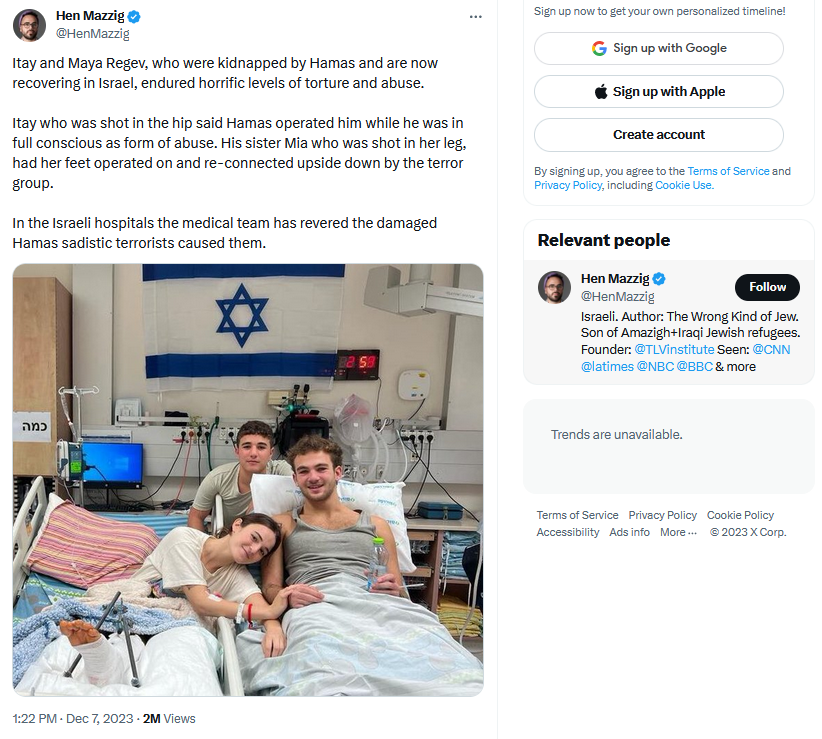
Task: Visit the @TLVinstitute mention in the bio
Action: point(674,349)
